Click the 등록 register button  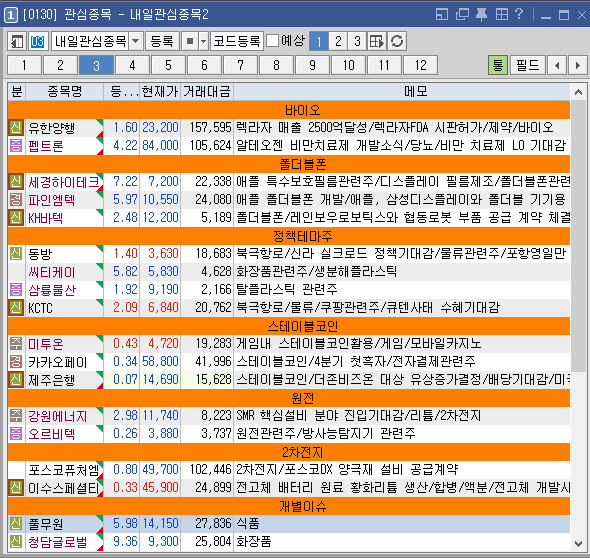[x=162, y=41]
